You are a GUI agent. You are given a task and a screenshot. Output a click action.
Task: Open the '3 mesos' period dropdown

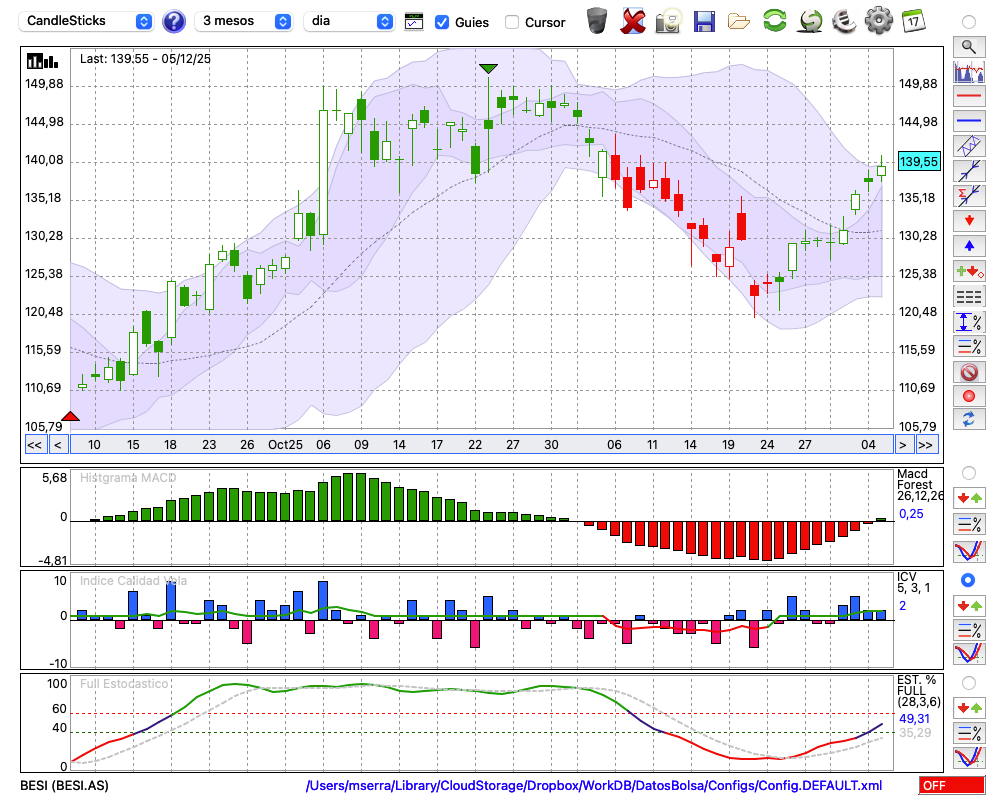point(243,21)
